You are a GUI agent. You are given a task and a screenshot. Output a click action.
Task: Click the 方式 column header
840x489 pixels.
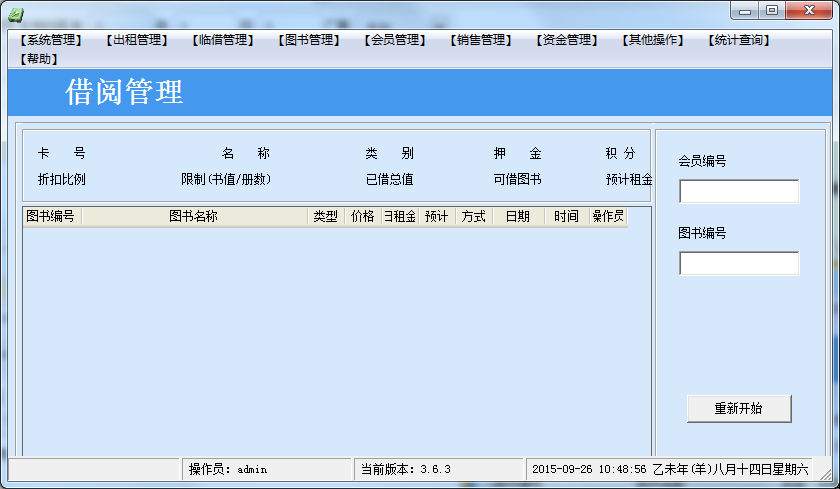(473, 216)
